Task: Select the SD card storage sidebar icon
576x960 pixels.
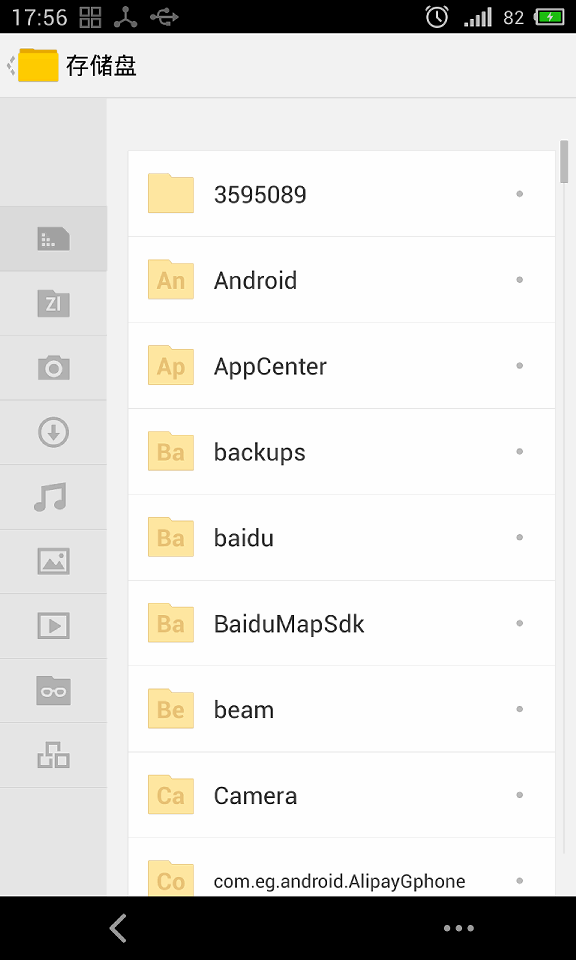Action: tap(53, 238)
